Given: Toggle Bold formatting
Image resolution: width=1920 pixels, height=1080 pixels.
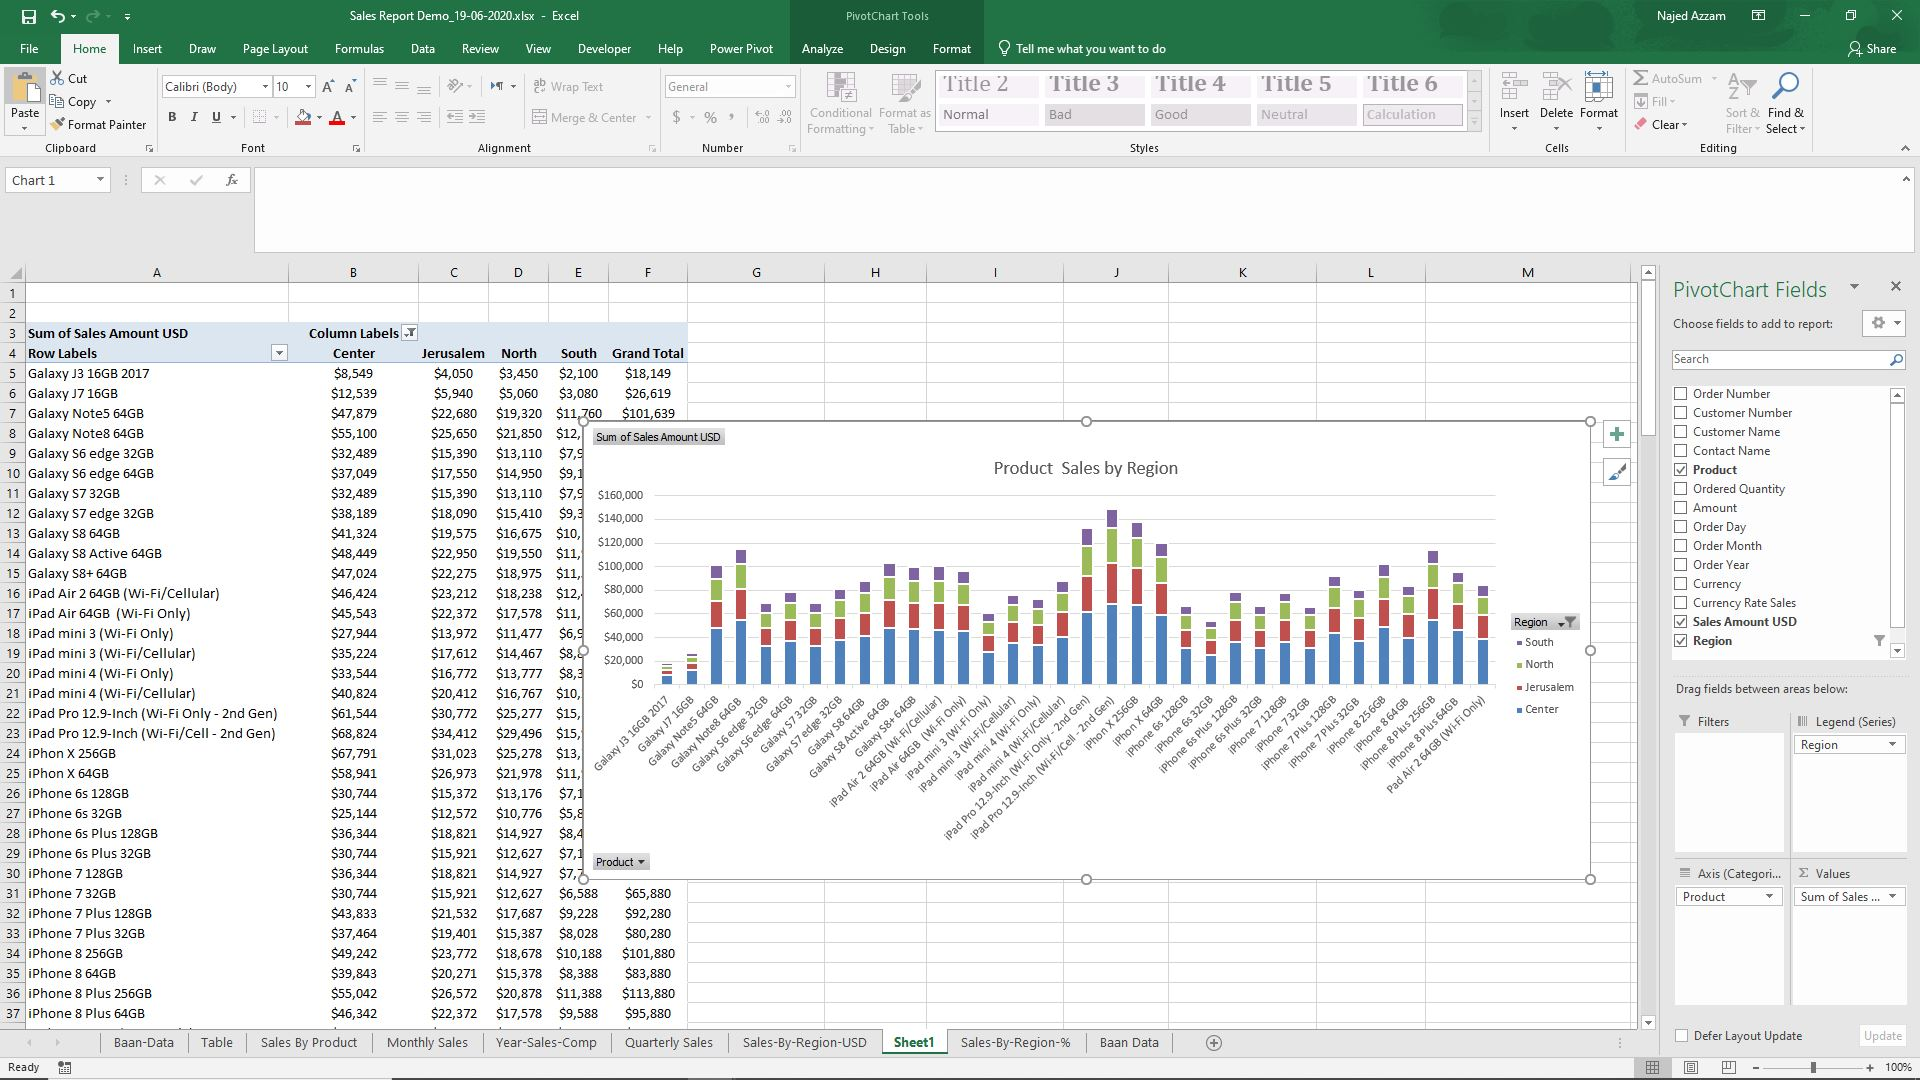Looking at the screenshot, I should pyautogui.click(x=172, y=117).
